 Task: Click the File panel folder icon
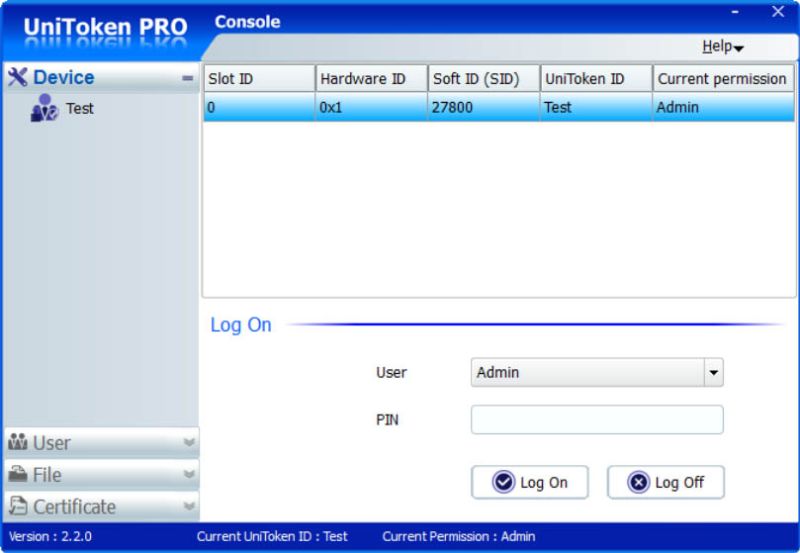(x=18, y=474)
